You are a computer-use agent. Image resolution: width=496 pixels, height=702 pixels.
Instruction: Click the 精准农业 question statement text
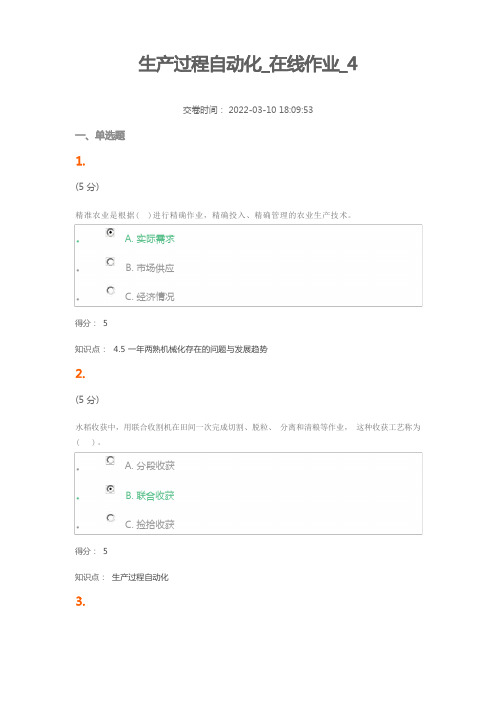pos(213,215)
